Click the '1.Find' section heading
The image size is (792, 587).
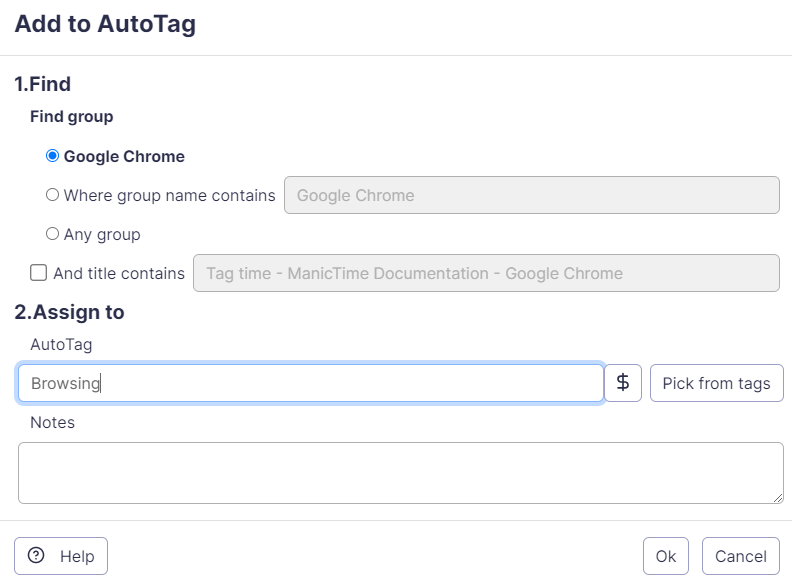pos(42,84)
